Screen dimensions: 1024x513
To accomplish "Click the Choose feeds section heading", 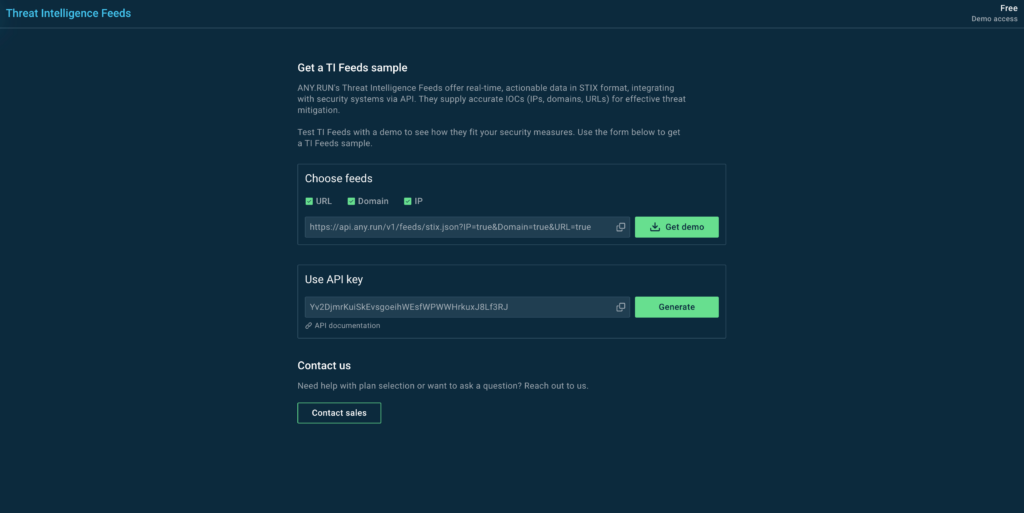I will pos(338,179).
